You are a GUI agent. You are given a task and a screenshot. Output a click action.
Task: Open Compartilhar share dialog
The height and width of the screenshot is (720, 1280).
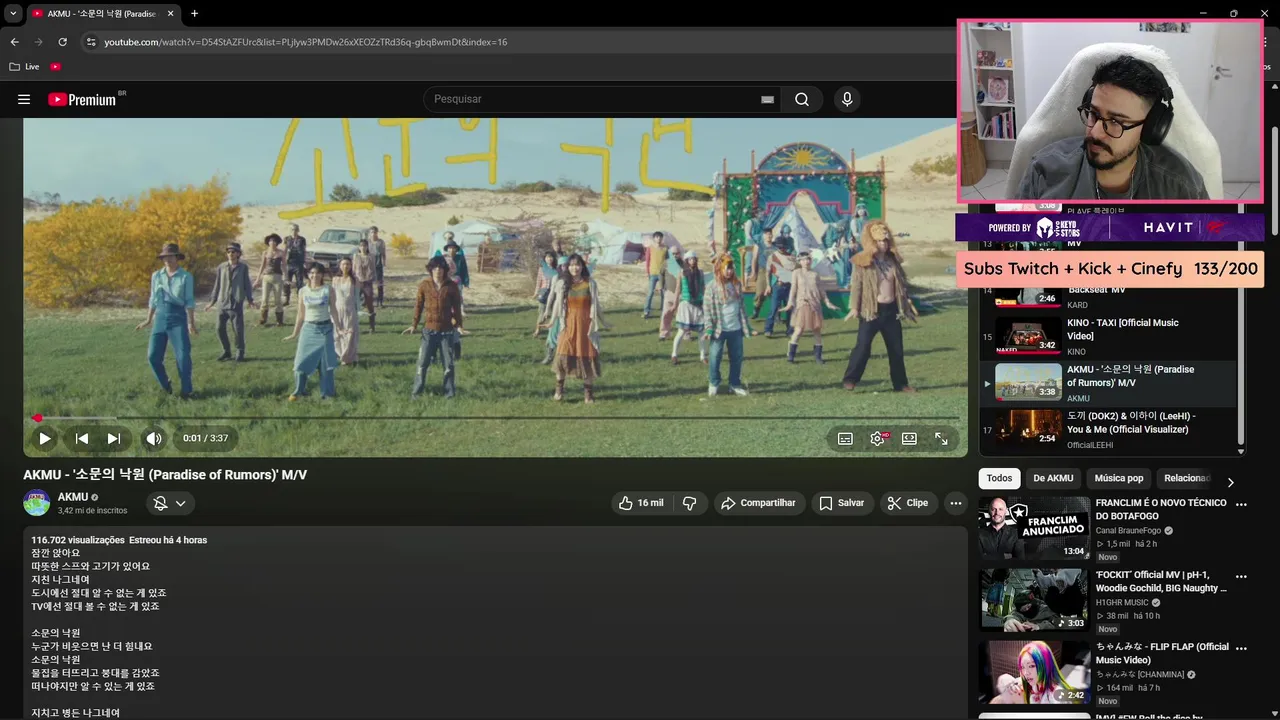point(758,503)
